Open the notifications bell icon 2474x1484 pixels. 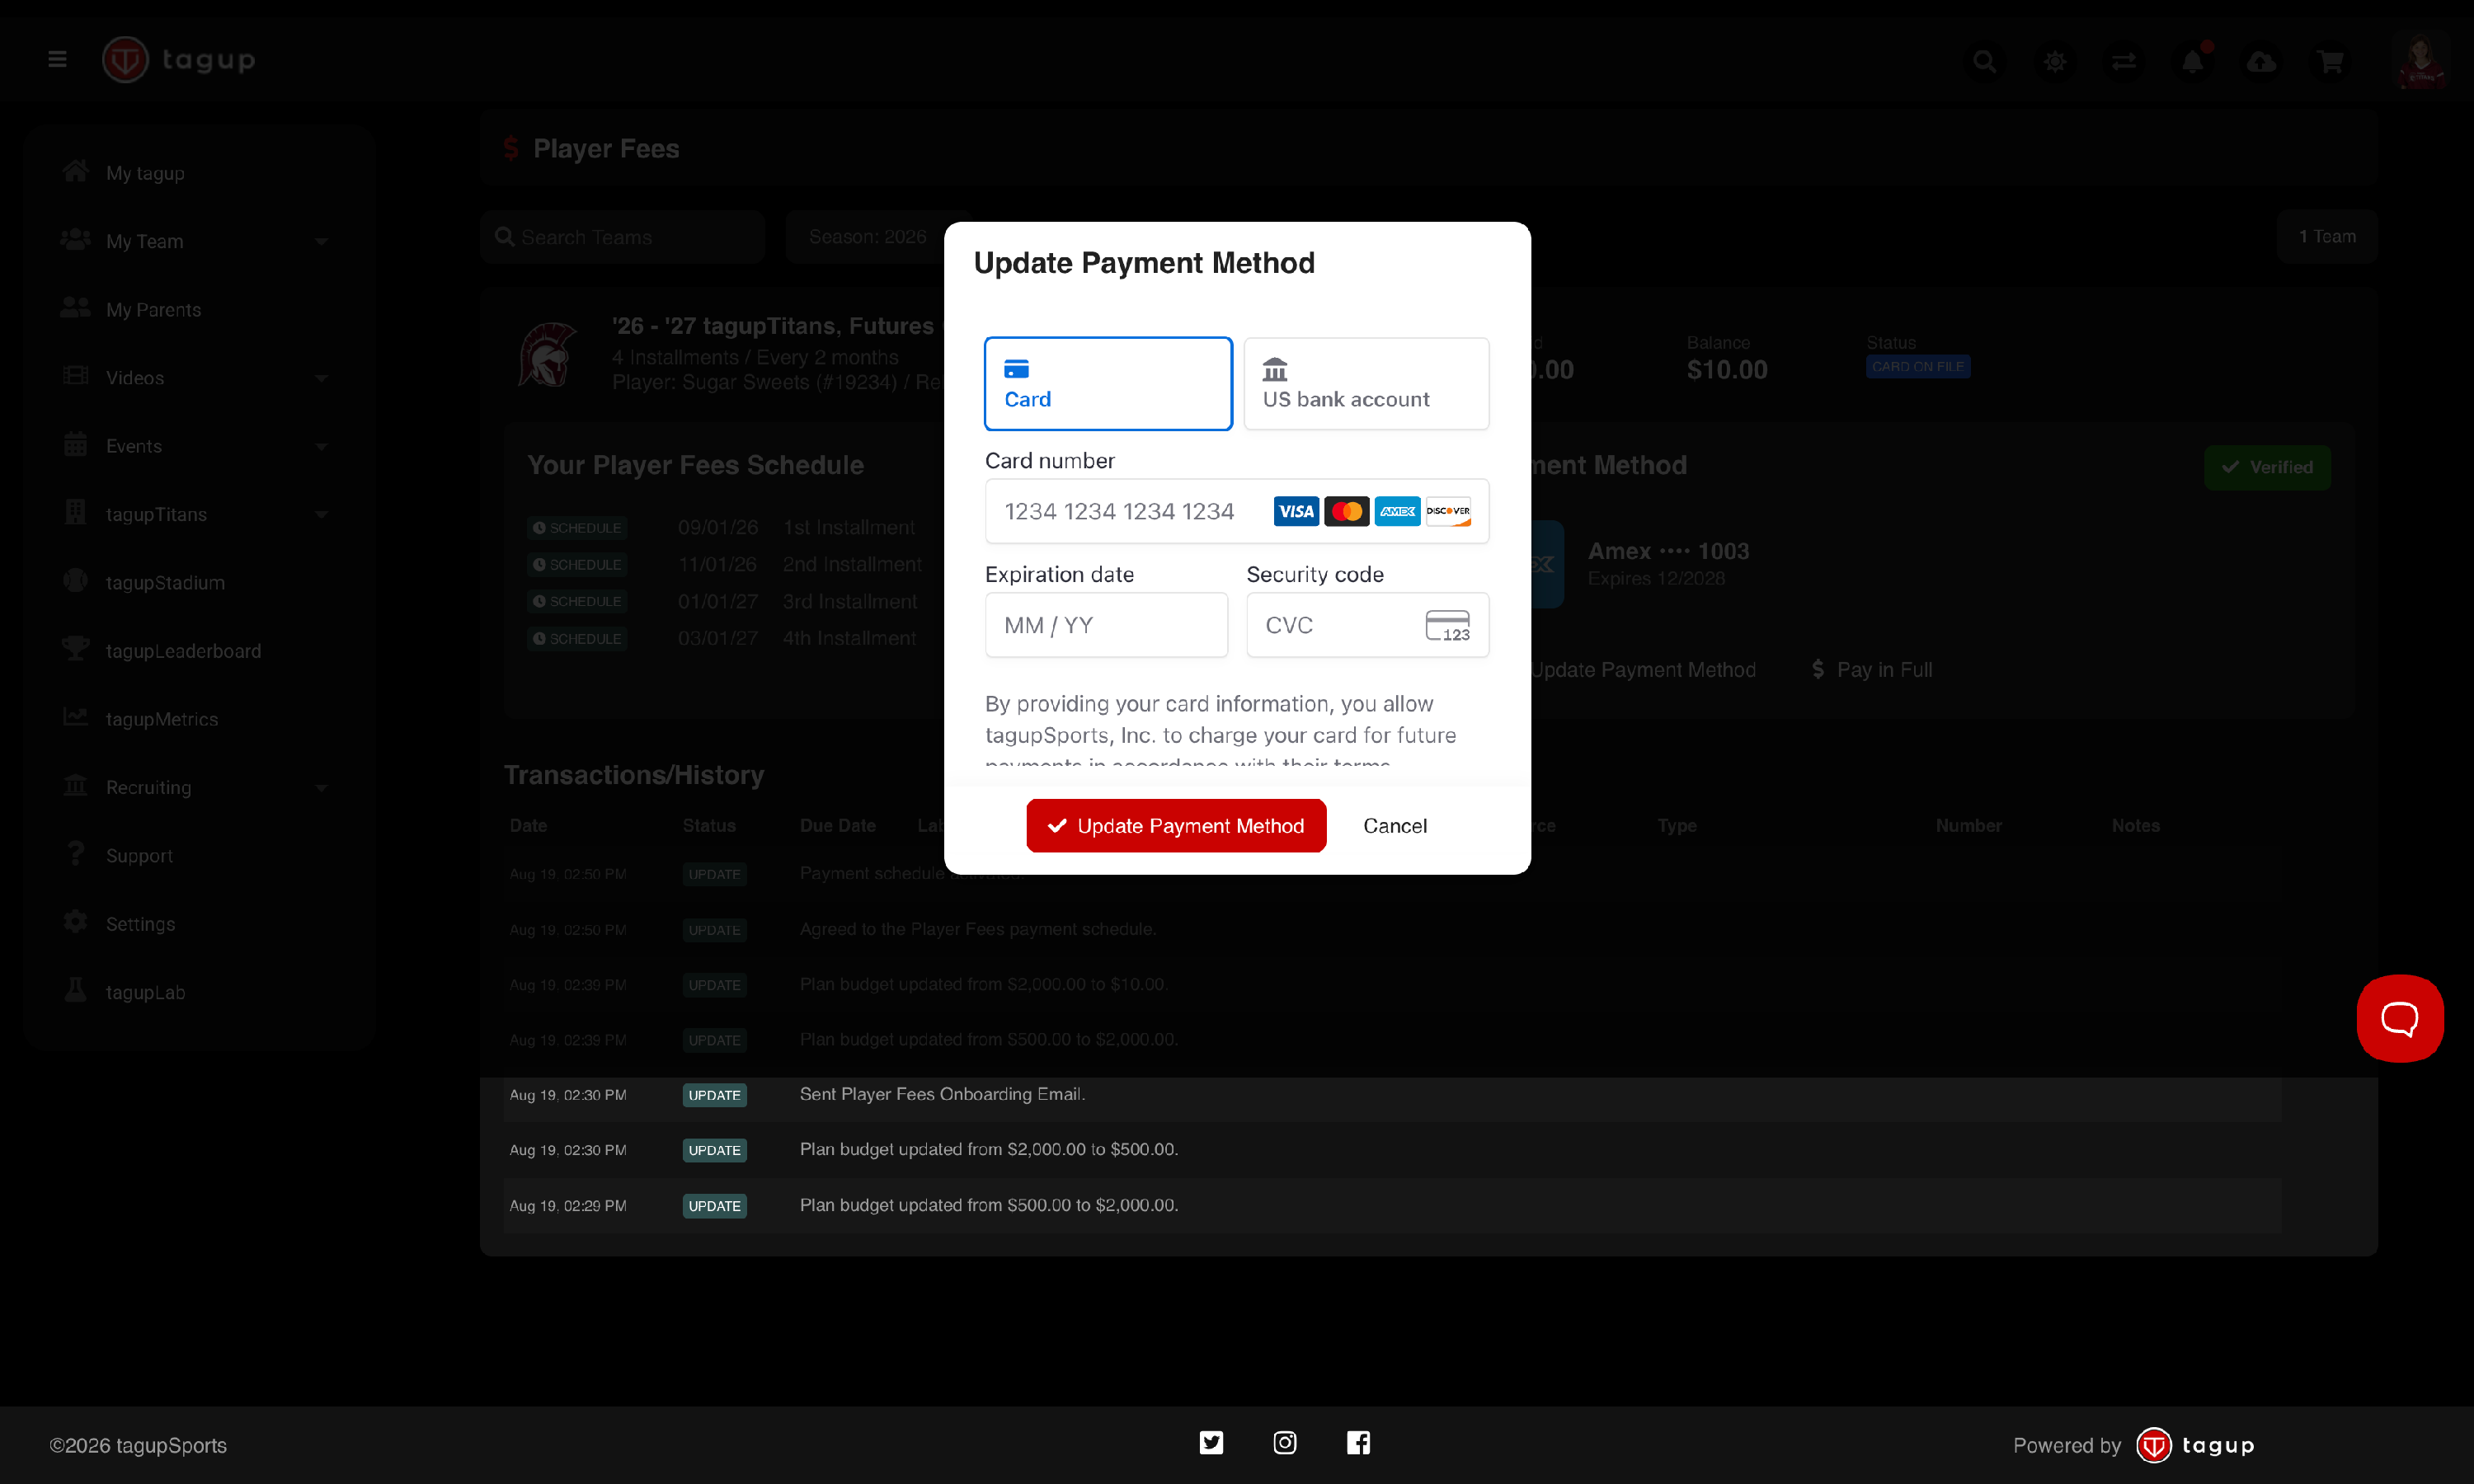pyautogui.click(x=2192, y=62)
